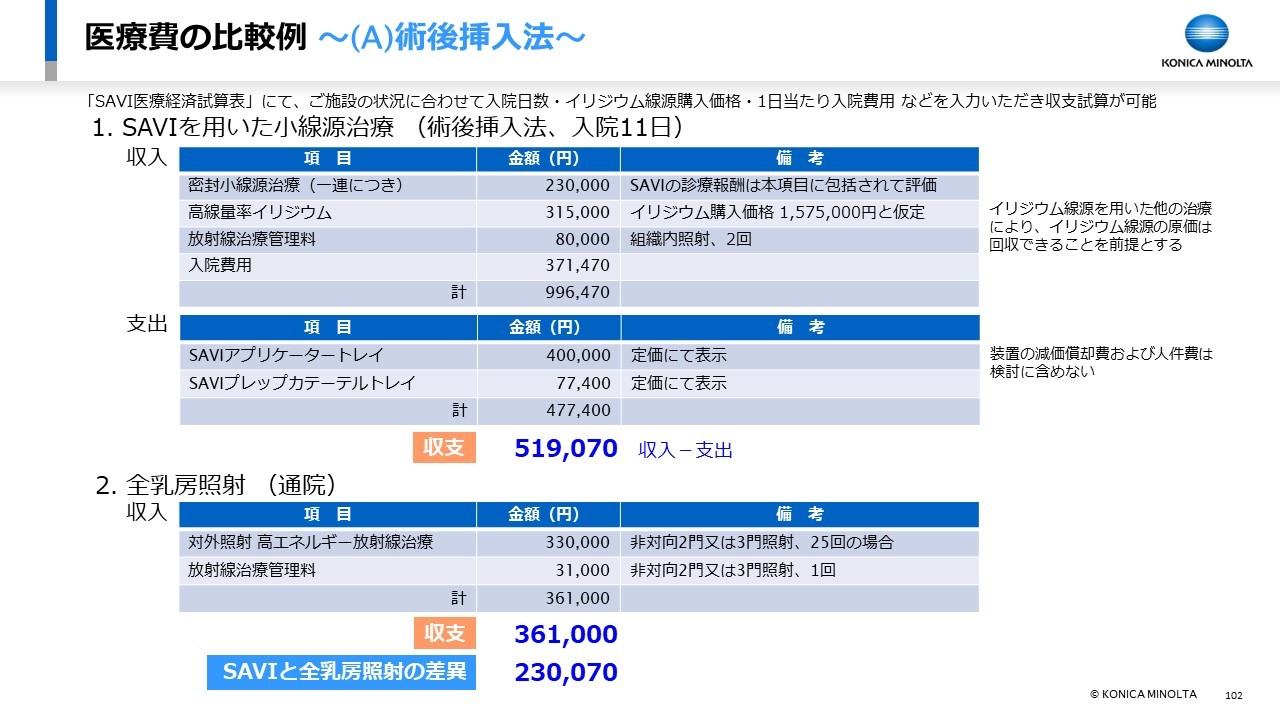Click the note 組織内照射、2回
This screenshot has width=1280, height=720.
[x=691, y=240]
